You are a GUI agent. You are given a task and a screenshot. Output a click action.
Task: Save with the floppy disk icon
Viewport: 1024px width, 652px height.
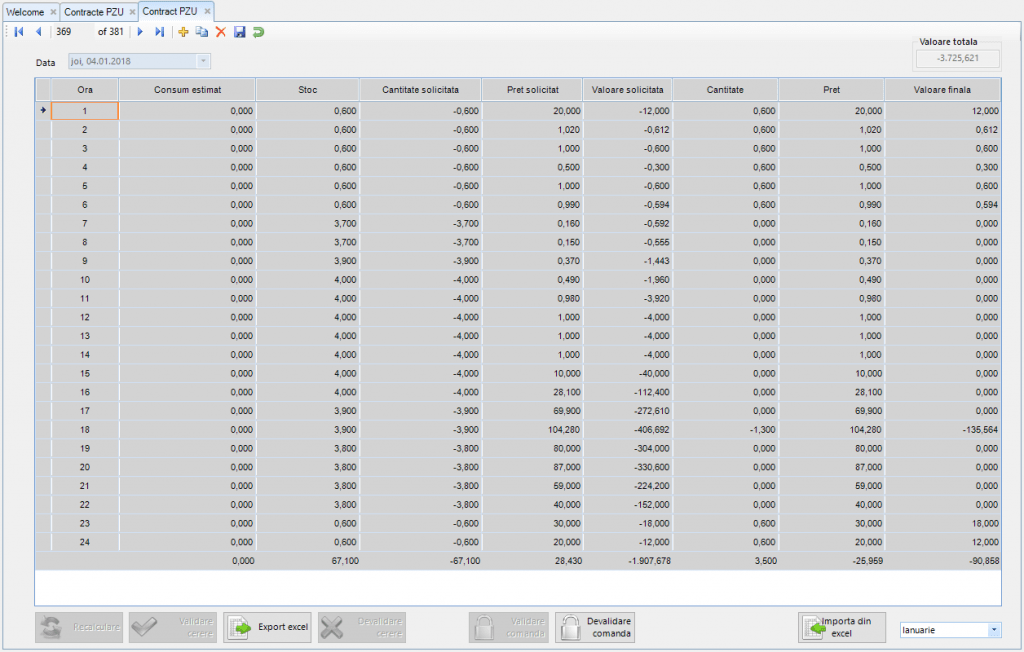click(240, 31)
